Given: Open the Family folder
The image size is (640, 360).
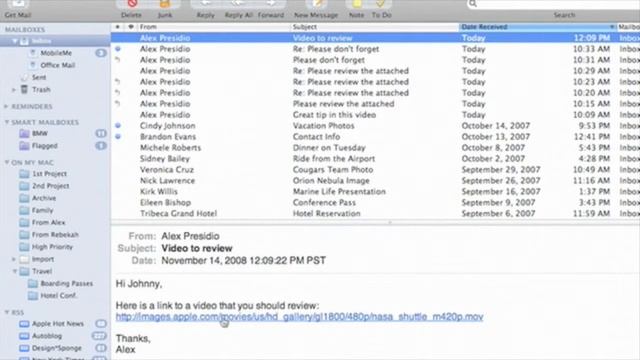Looking at the screenshot, I should (x=42, y=211).
